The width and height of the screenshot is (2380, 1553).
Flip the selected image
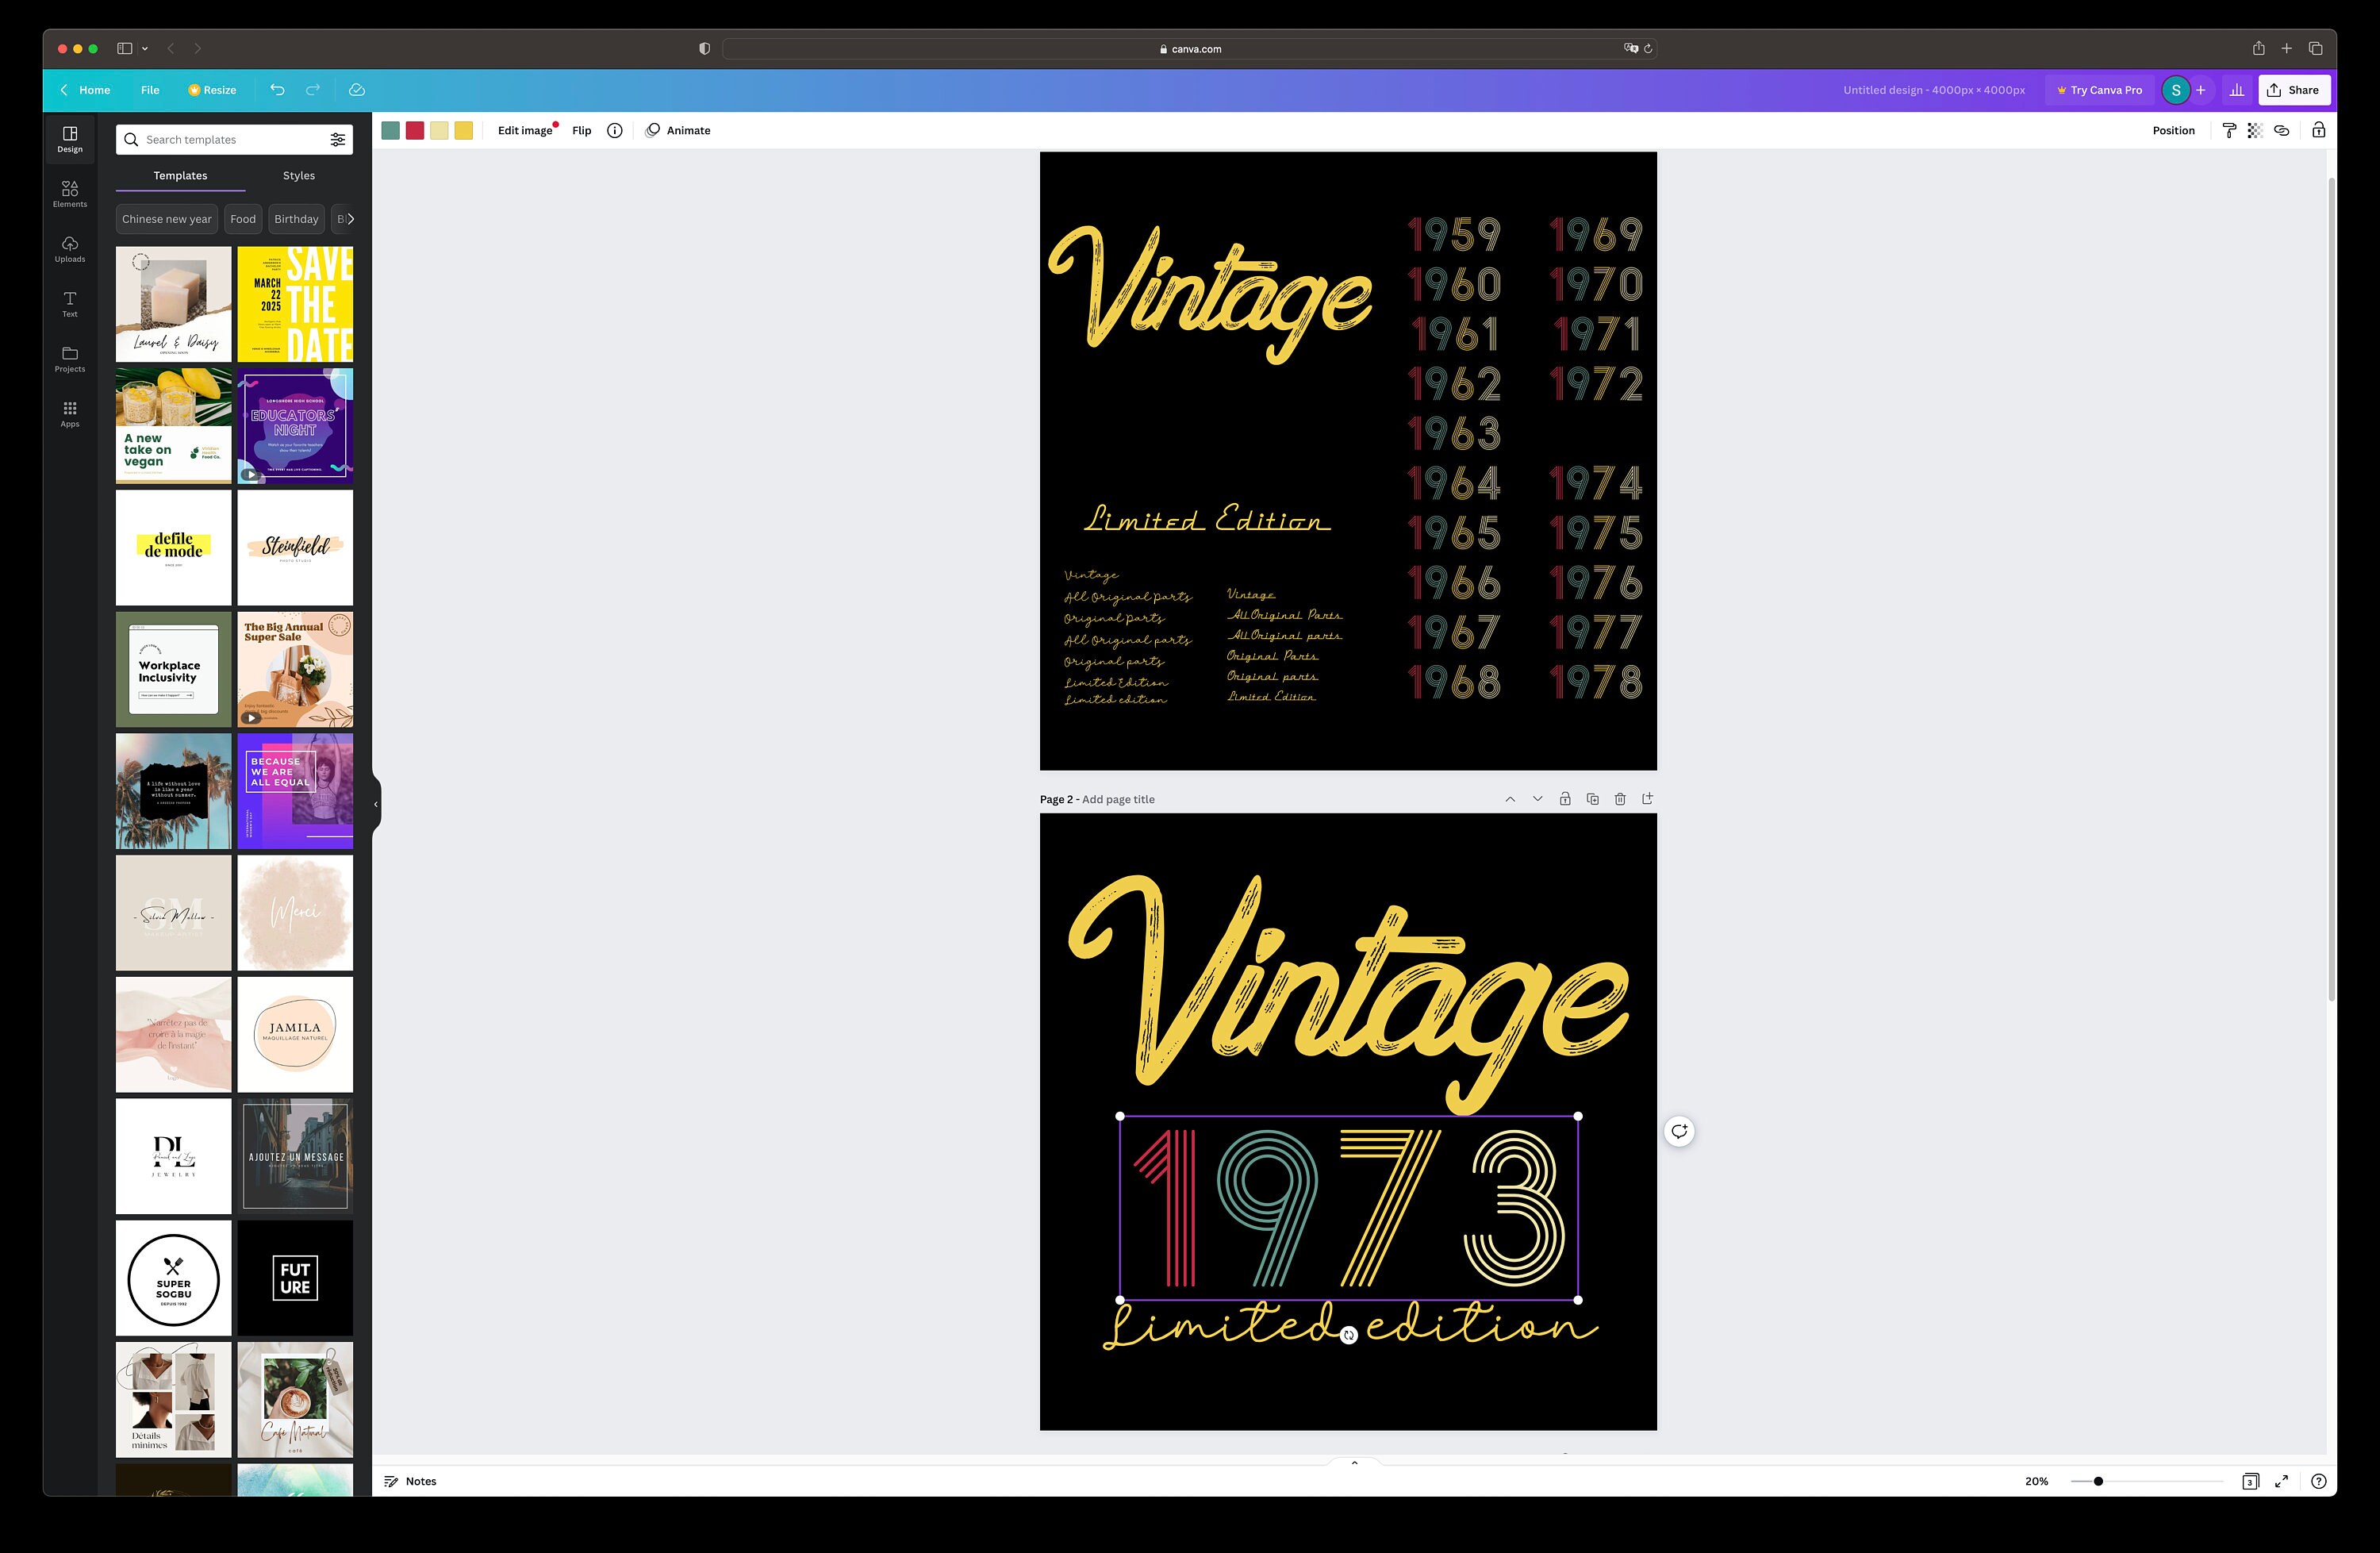(581, 130)
